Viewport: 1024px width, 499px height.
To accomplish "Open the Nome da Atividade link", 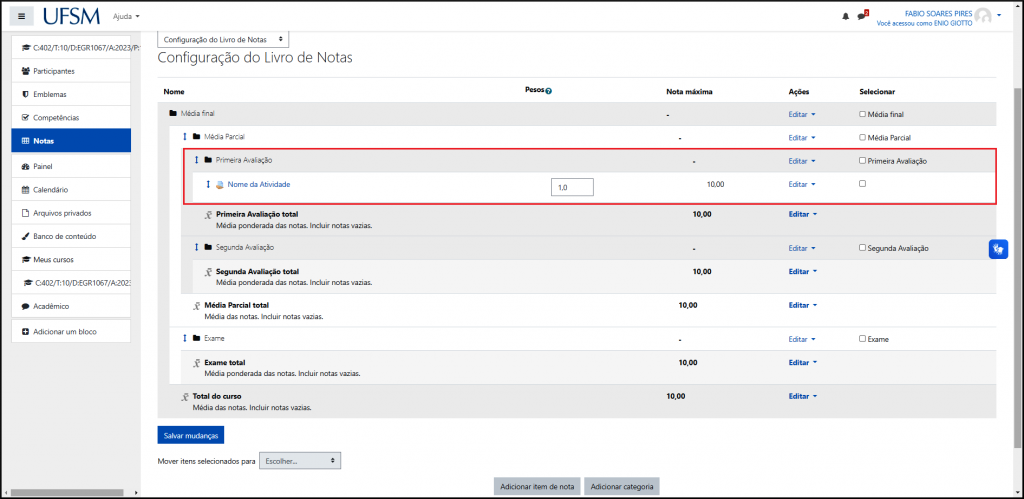I will (x=259, y=184).
